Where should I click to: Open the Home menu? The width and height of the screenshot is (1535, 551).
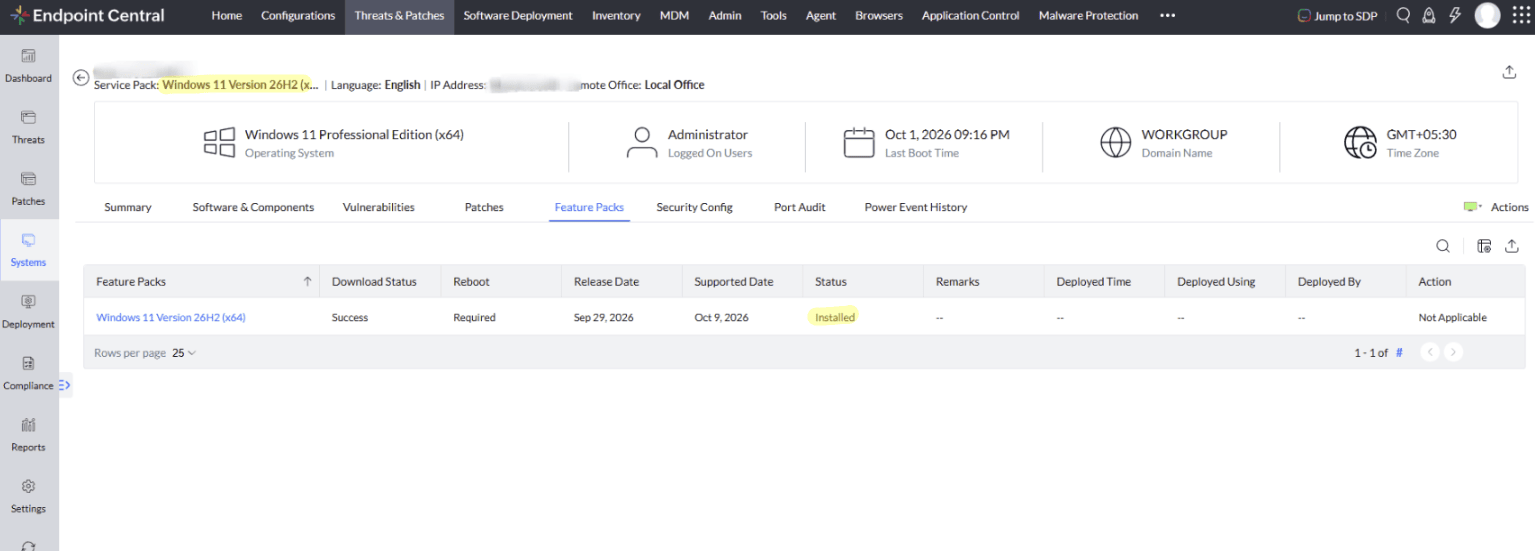pos(227,15)
